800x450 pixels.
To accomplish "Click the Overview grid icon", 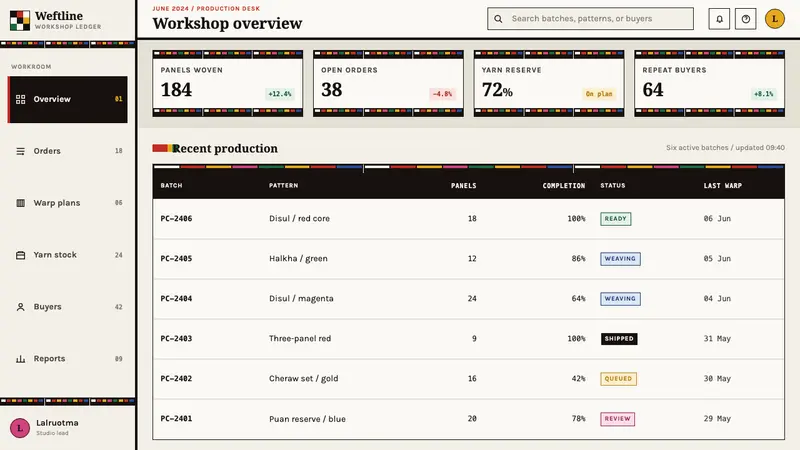I will click(20, 99).
